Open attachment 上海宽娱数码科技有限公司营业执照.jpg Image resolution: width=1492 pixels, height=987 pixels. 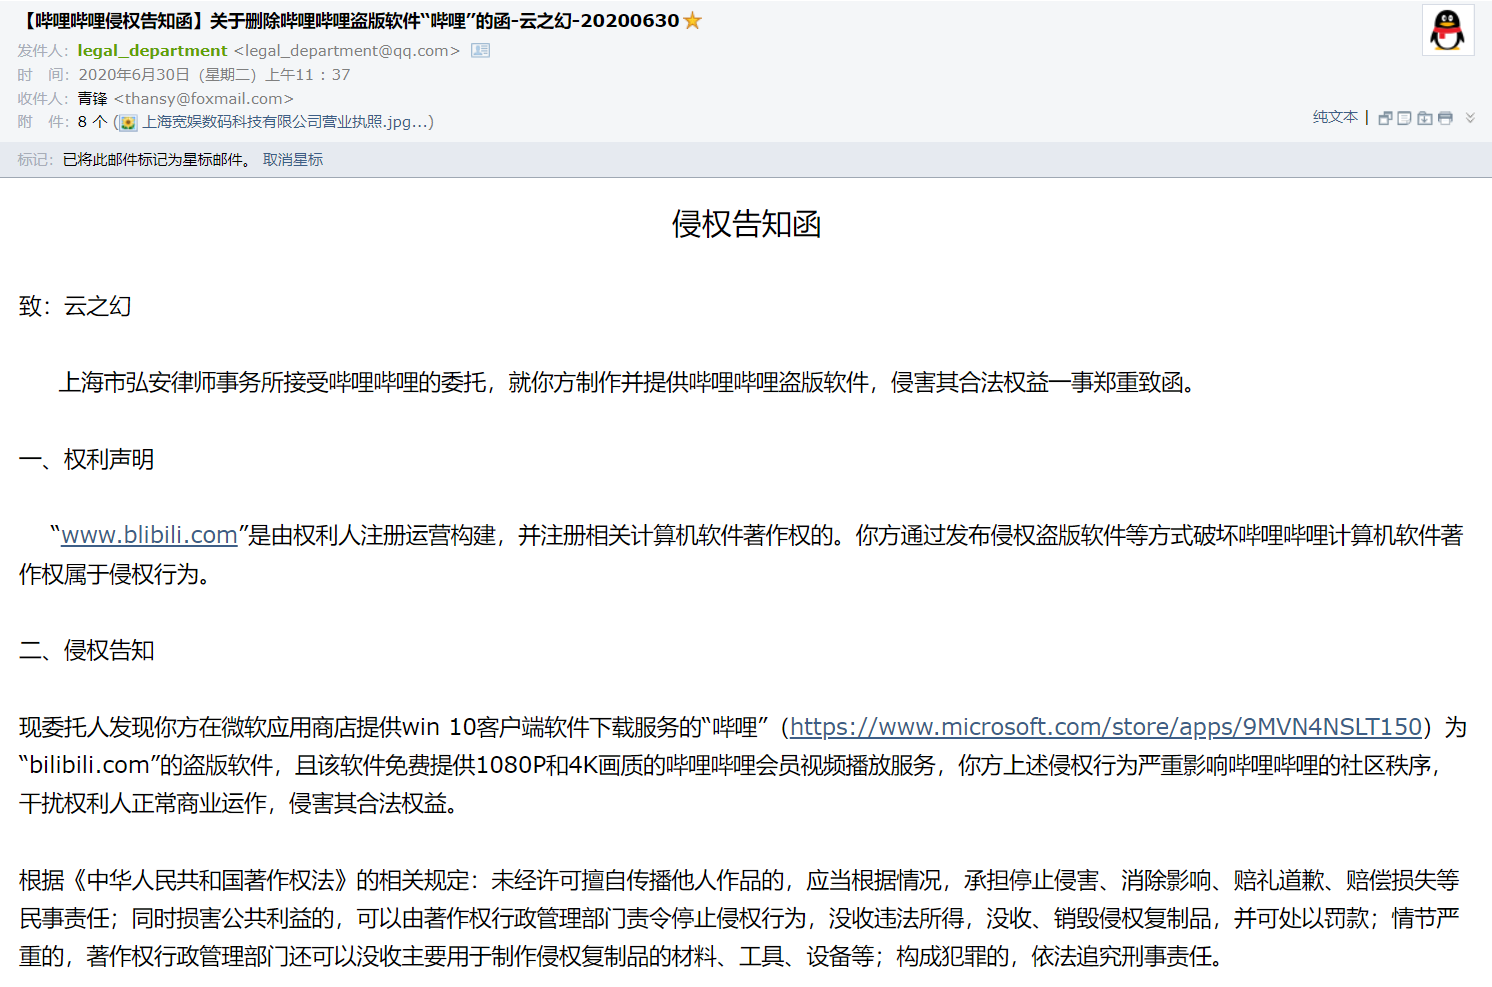click(284, 122)
